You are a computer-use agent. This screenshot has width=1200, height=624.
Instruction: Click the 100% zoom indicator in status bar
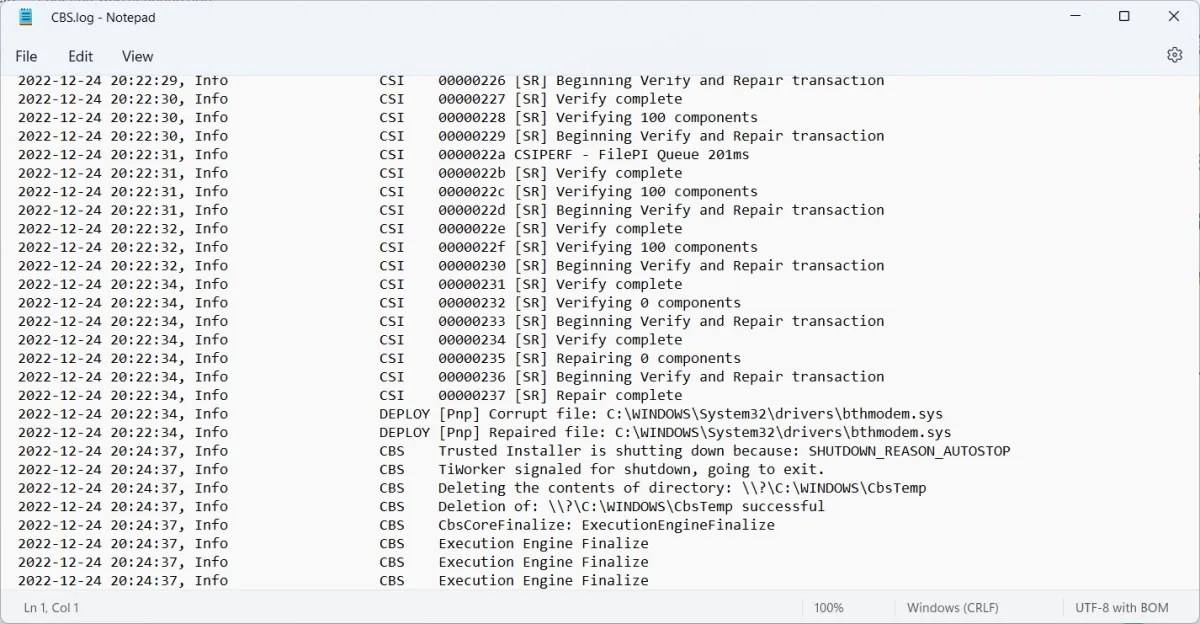pyautogui.click(x=828, y=607)
